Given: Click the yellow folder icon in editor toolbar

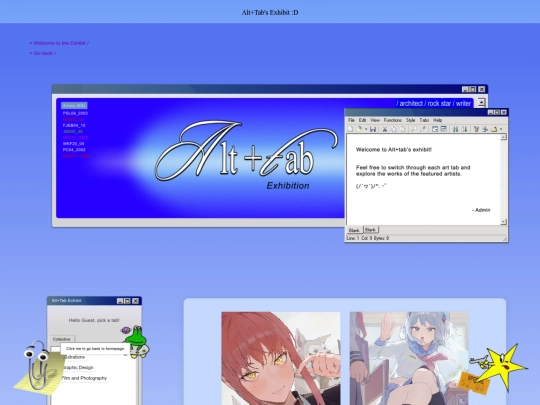Looking at the screenshot, I should (x=494, y=129).
